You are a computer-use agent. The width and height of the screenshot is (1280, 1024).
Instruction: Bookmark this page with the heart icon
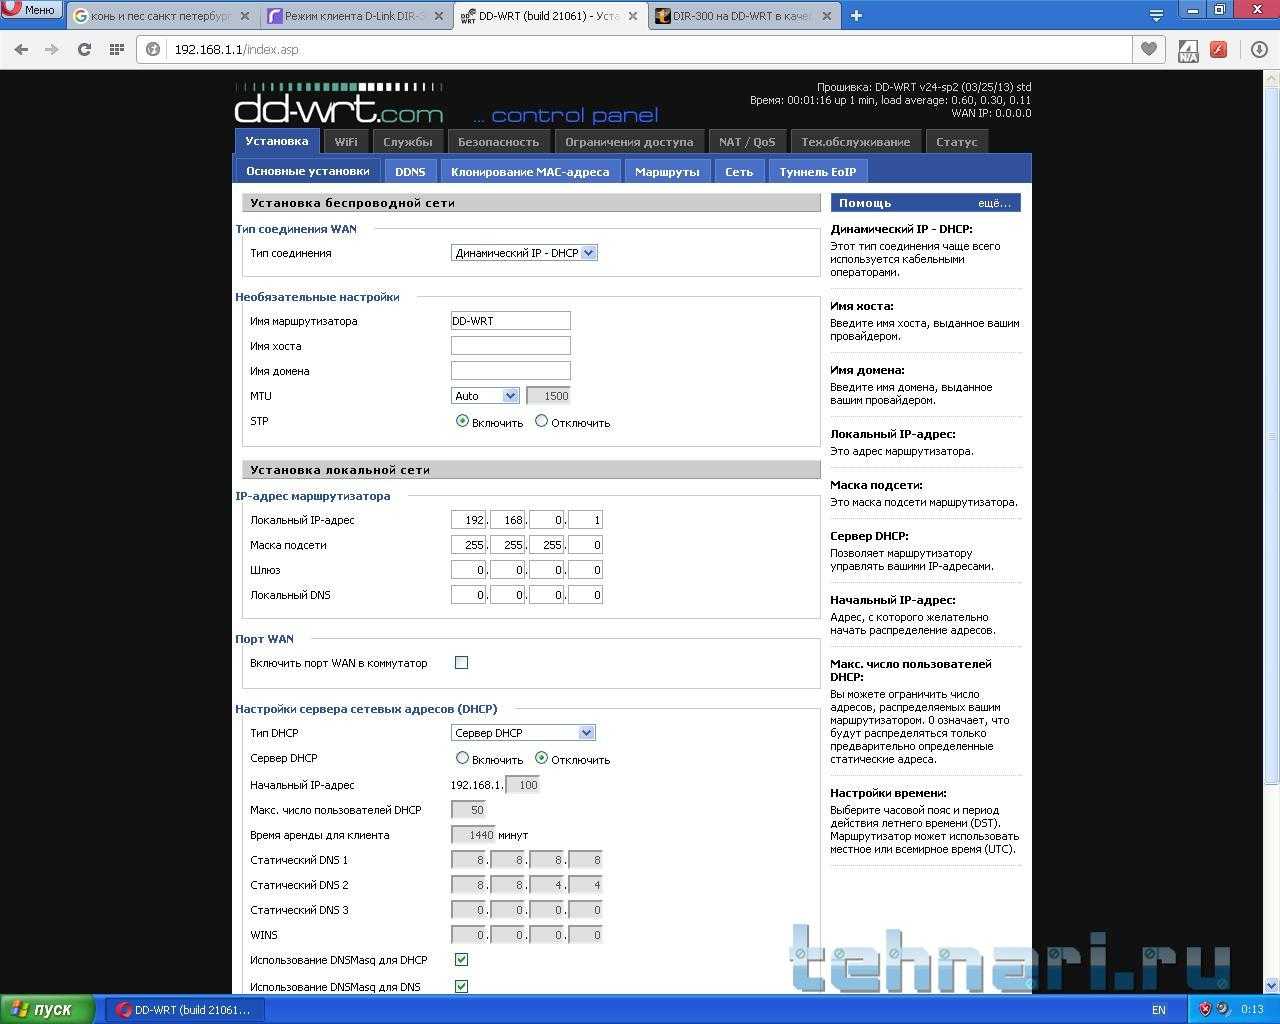click(1149, 49)
